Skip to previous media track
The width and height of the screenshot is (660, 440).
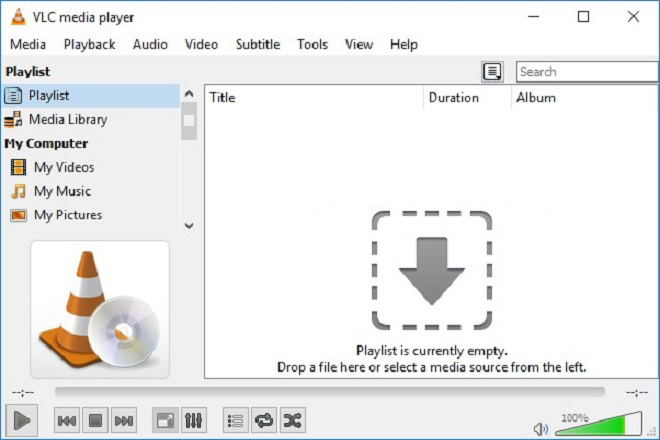pos(67,420)
